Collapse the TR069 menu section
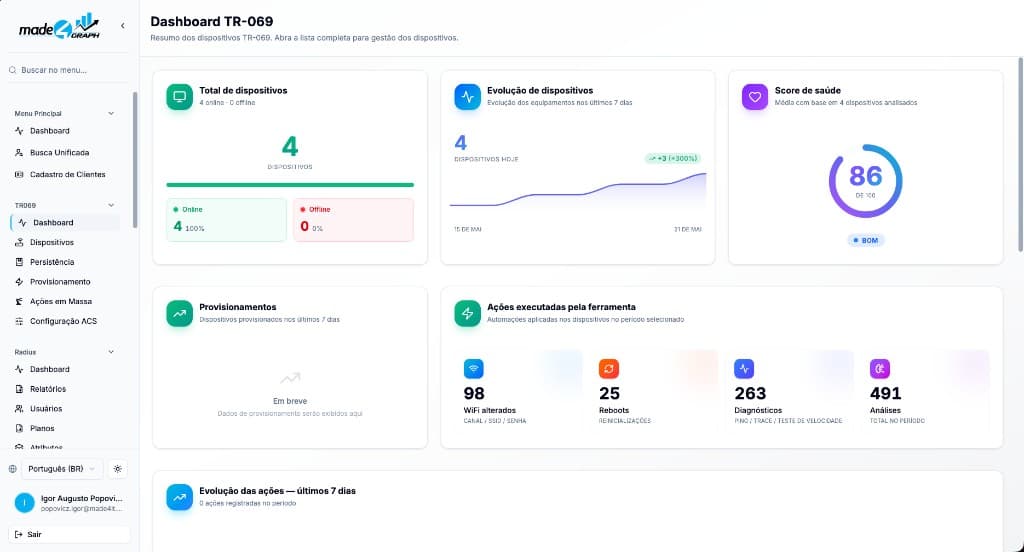 click(111, 205)
